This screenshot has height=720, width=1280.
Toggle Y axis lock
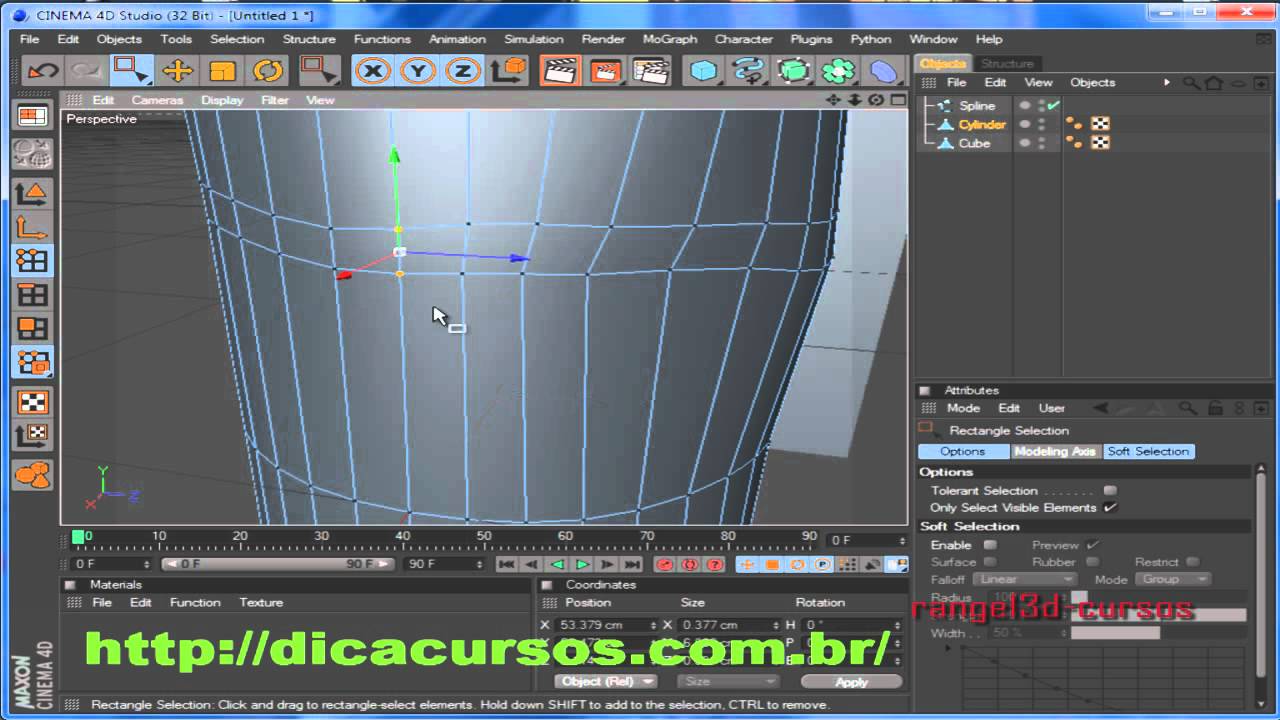418,71
